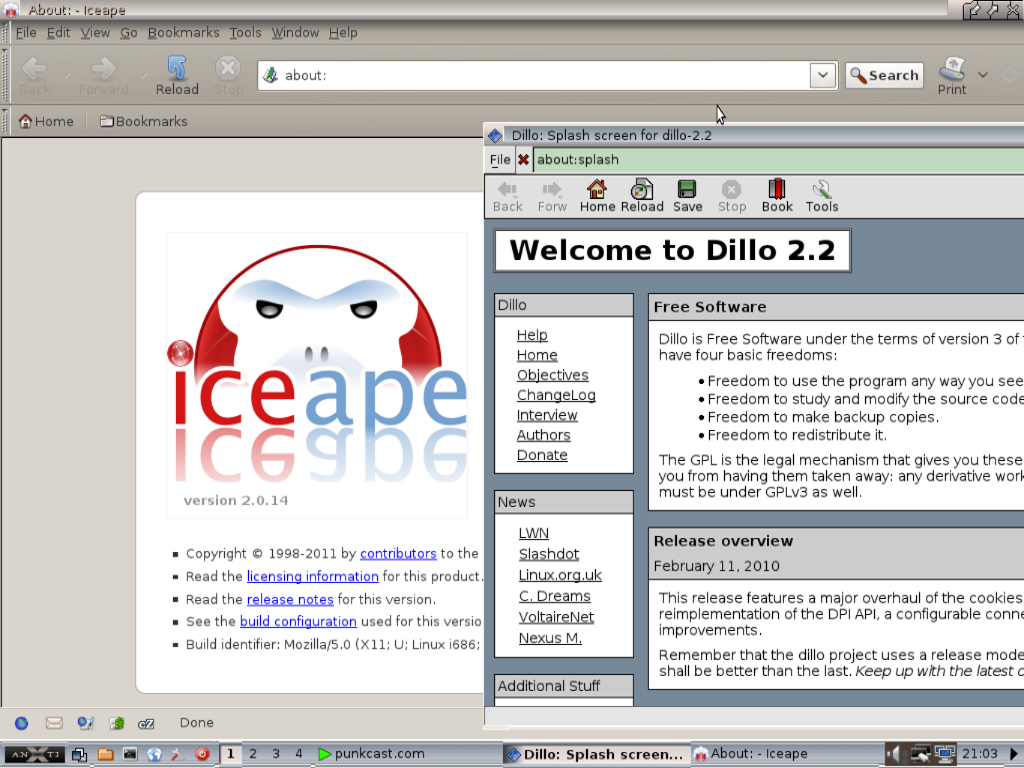Open Composer from Iceape component bar
Image resolution: width=1024 pixels, height=768 pixels.
pyautogui.click(x=86, y=723)
